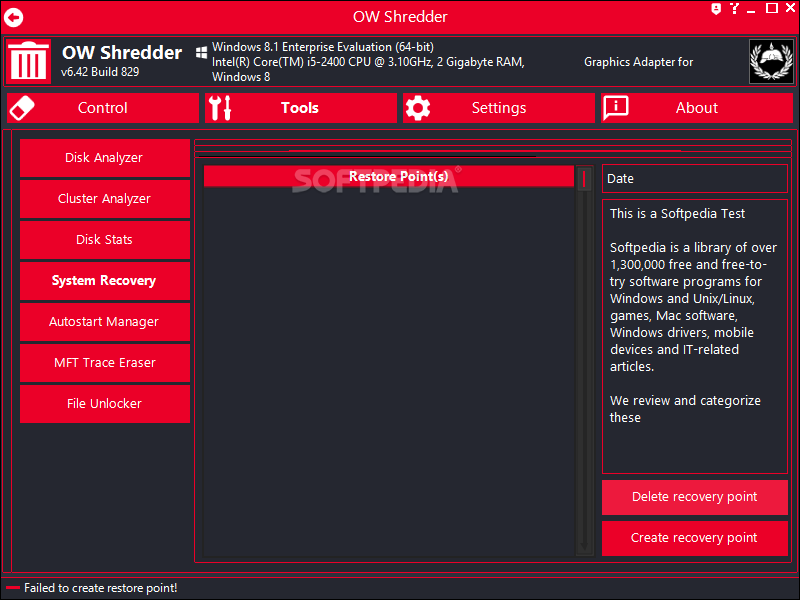Click the back arrow icon in title bar

click(x=14, y=17)
